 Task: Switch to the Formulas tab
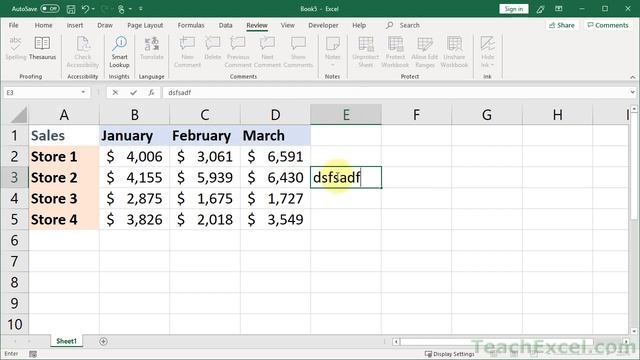coord(191,25)
